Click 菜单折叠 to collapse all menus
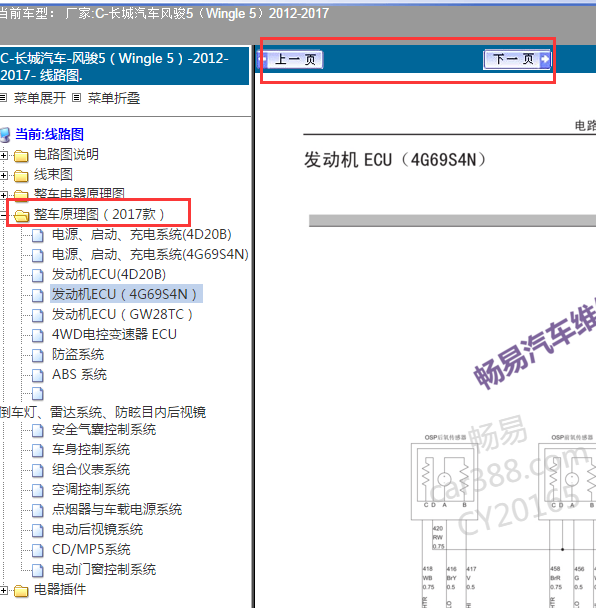 (x=114, y=98)
